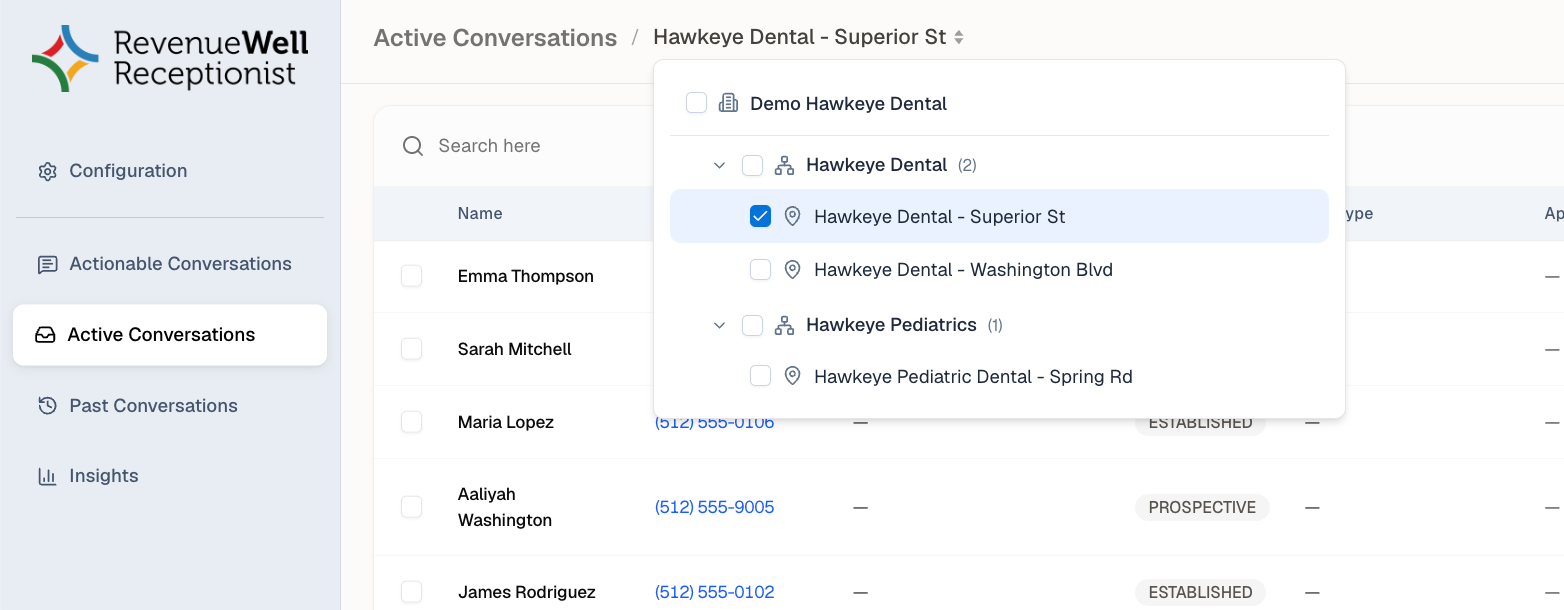The image size is (1564, 610).
Task: Click phone number (512) 555-0106
Action: point(714,423)
